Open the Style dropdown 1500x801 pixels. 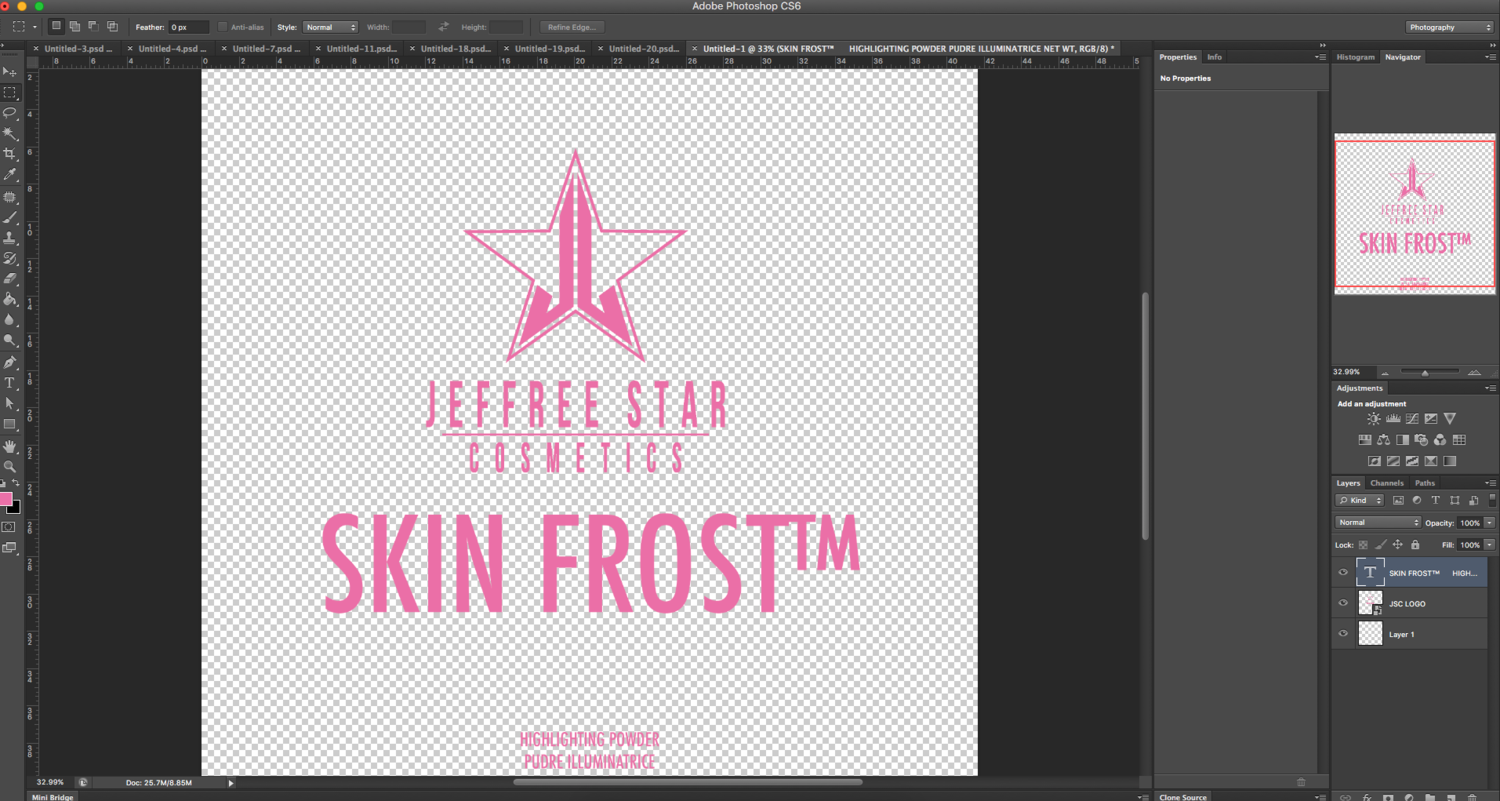pyautogui.click(x=330, y=27)
